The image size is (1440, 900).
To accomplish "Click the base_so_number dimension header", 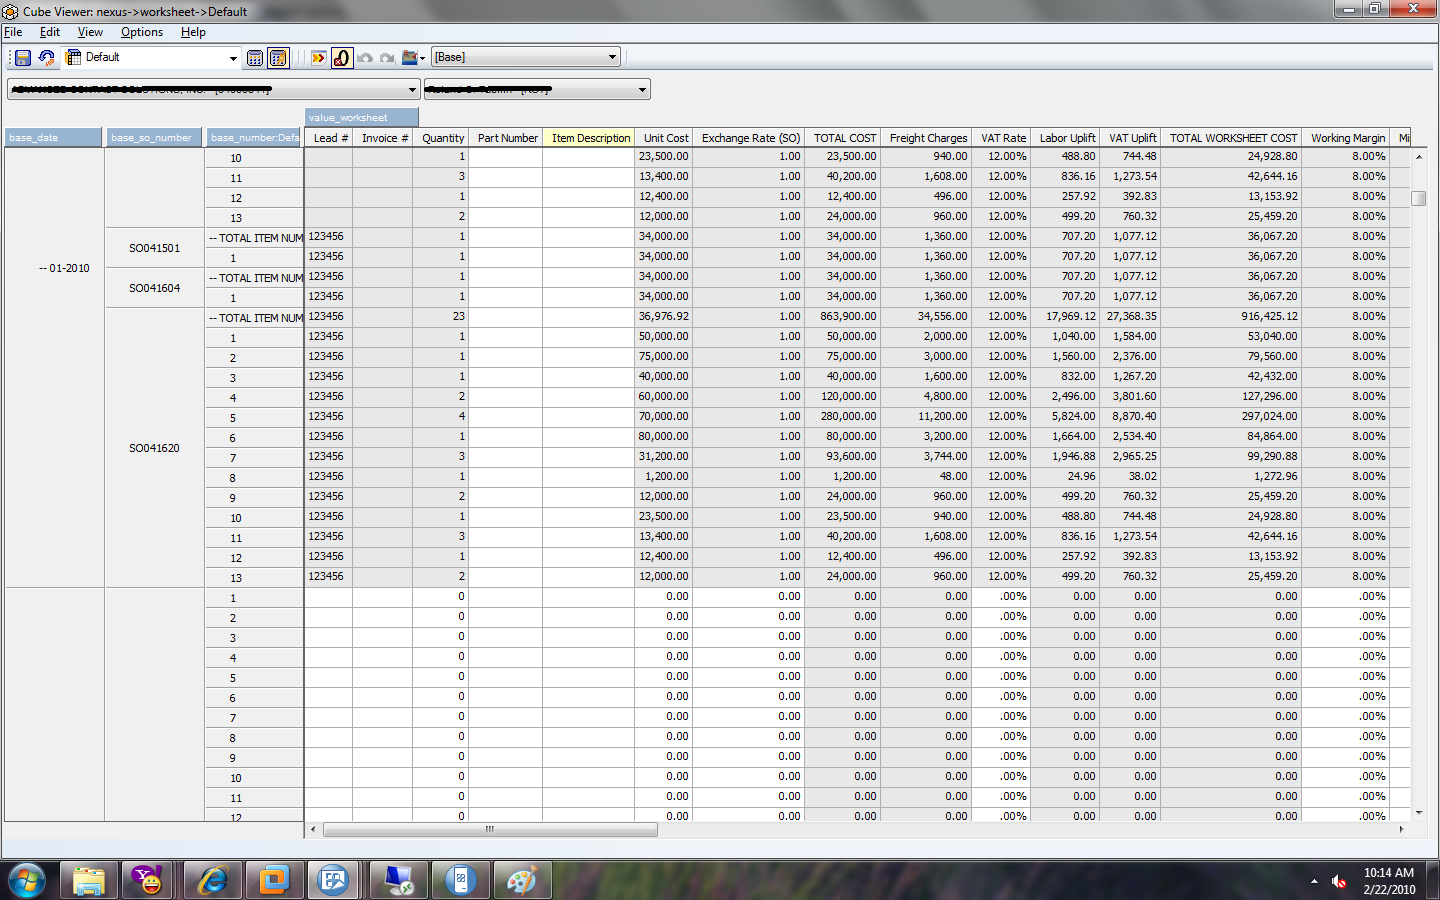I will pyautogui.click(x=153, y=138).
